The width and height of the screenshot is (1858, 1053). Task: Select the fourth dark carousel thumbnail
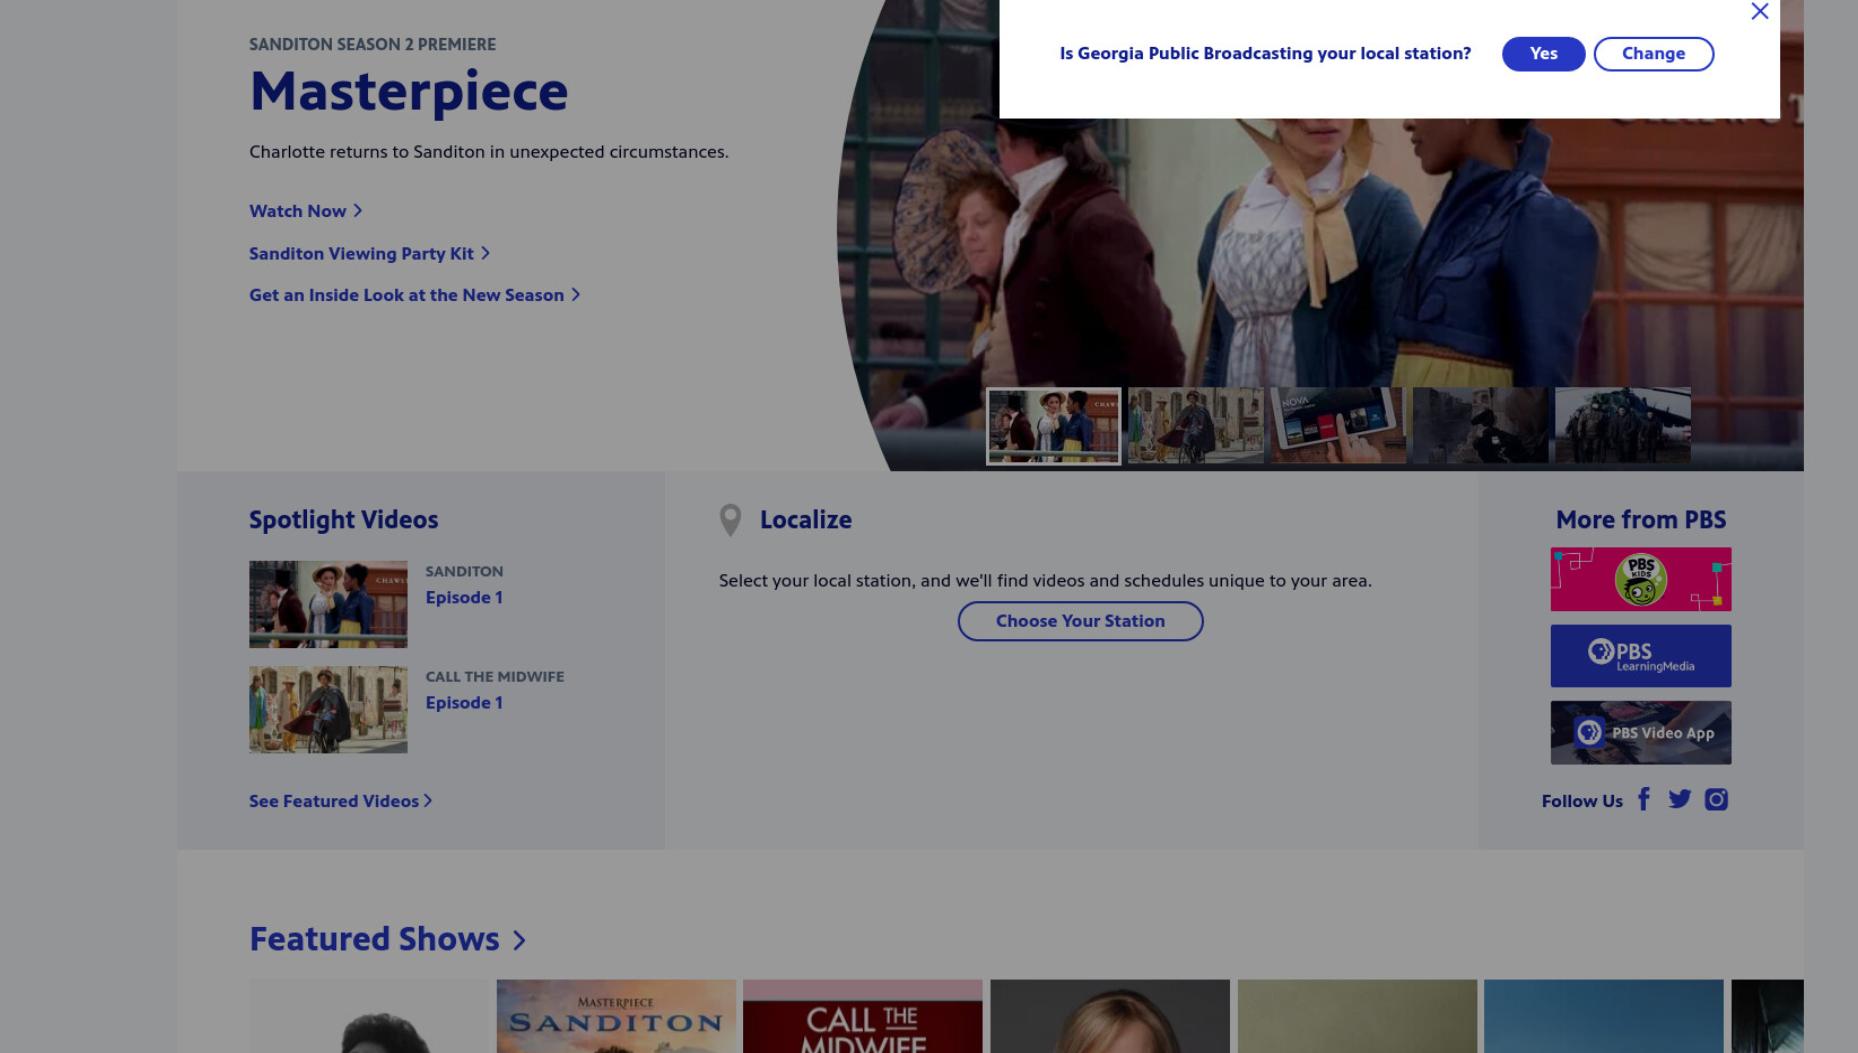[x=1480, y=426]
